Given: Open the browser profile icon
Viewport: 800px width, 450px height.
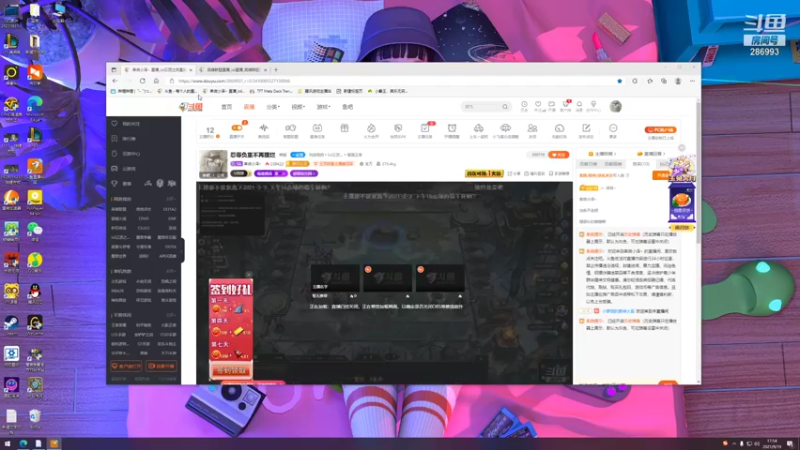Looking at the screenshot, I should (678, 81).
